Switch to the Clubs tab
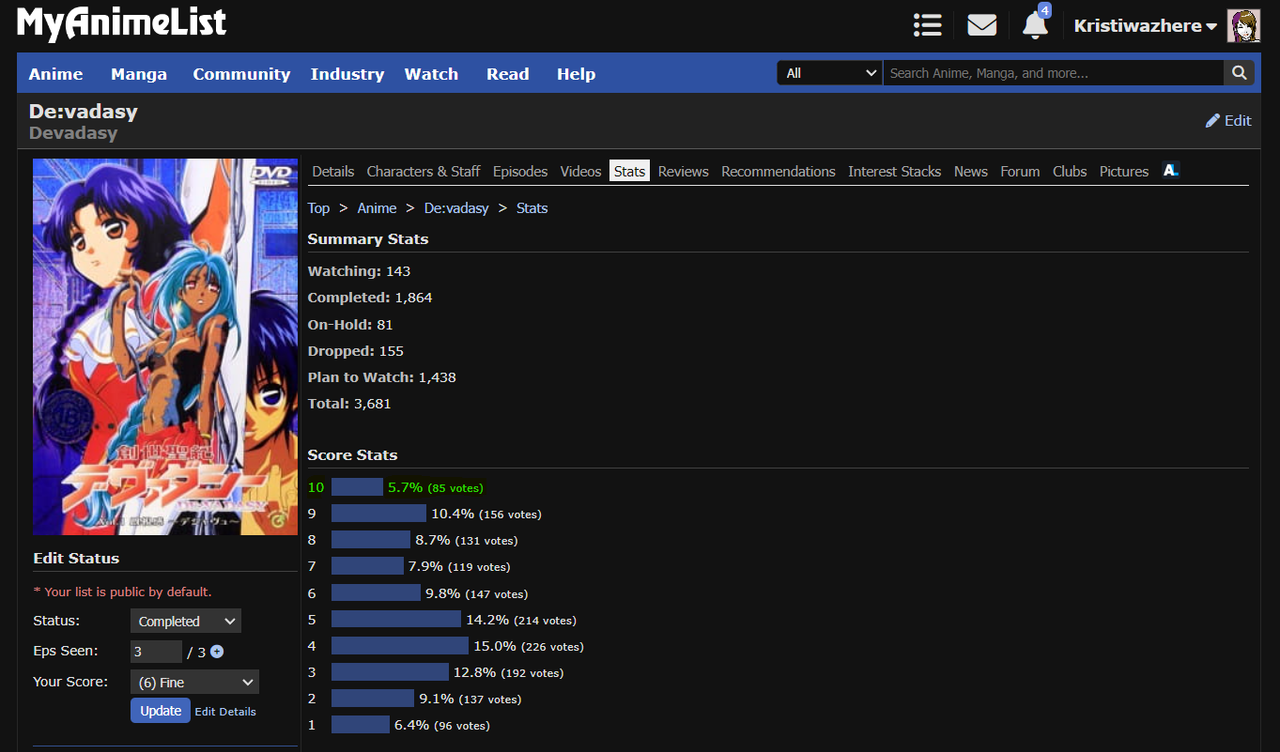Image resolution: width=1280 pixels, height=752 pixels. (x=1069, y=171)
